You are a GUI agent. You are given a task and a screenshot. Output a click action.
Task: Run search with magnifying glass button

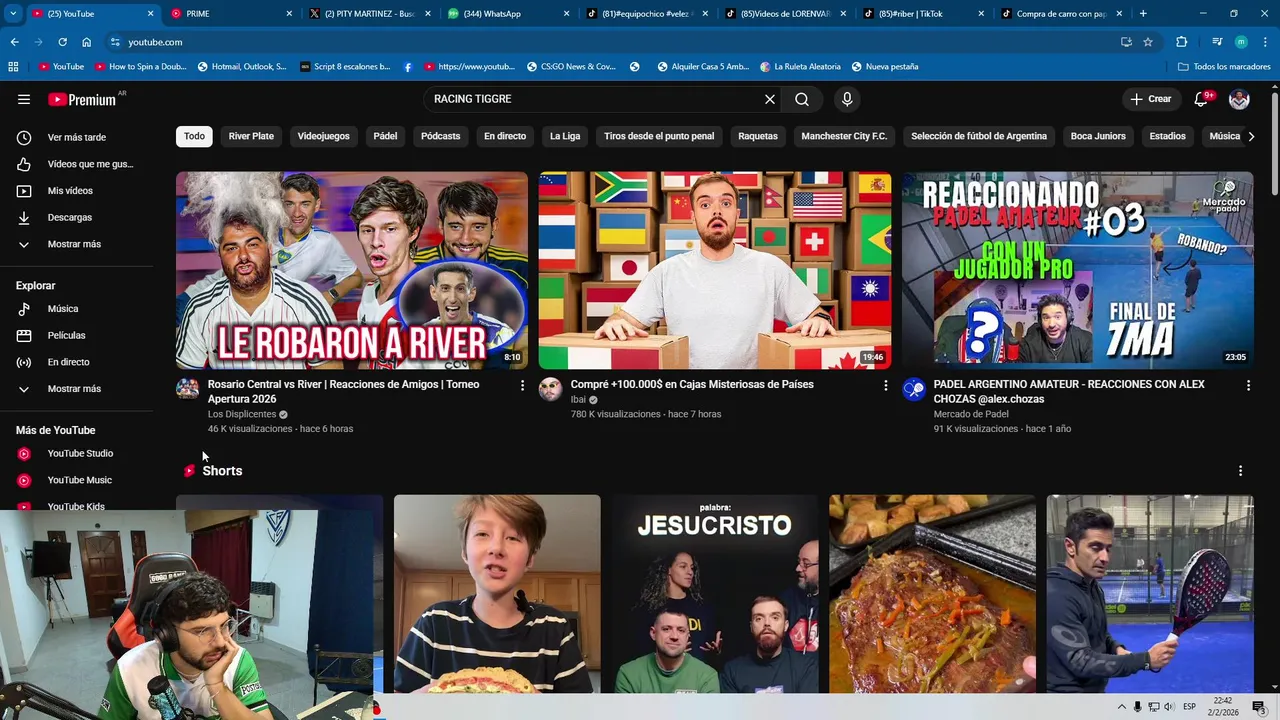point(802,99)
